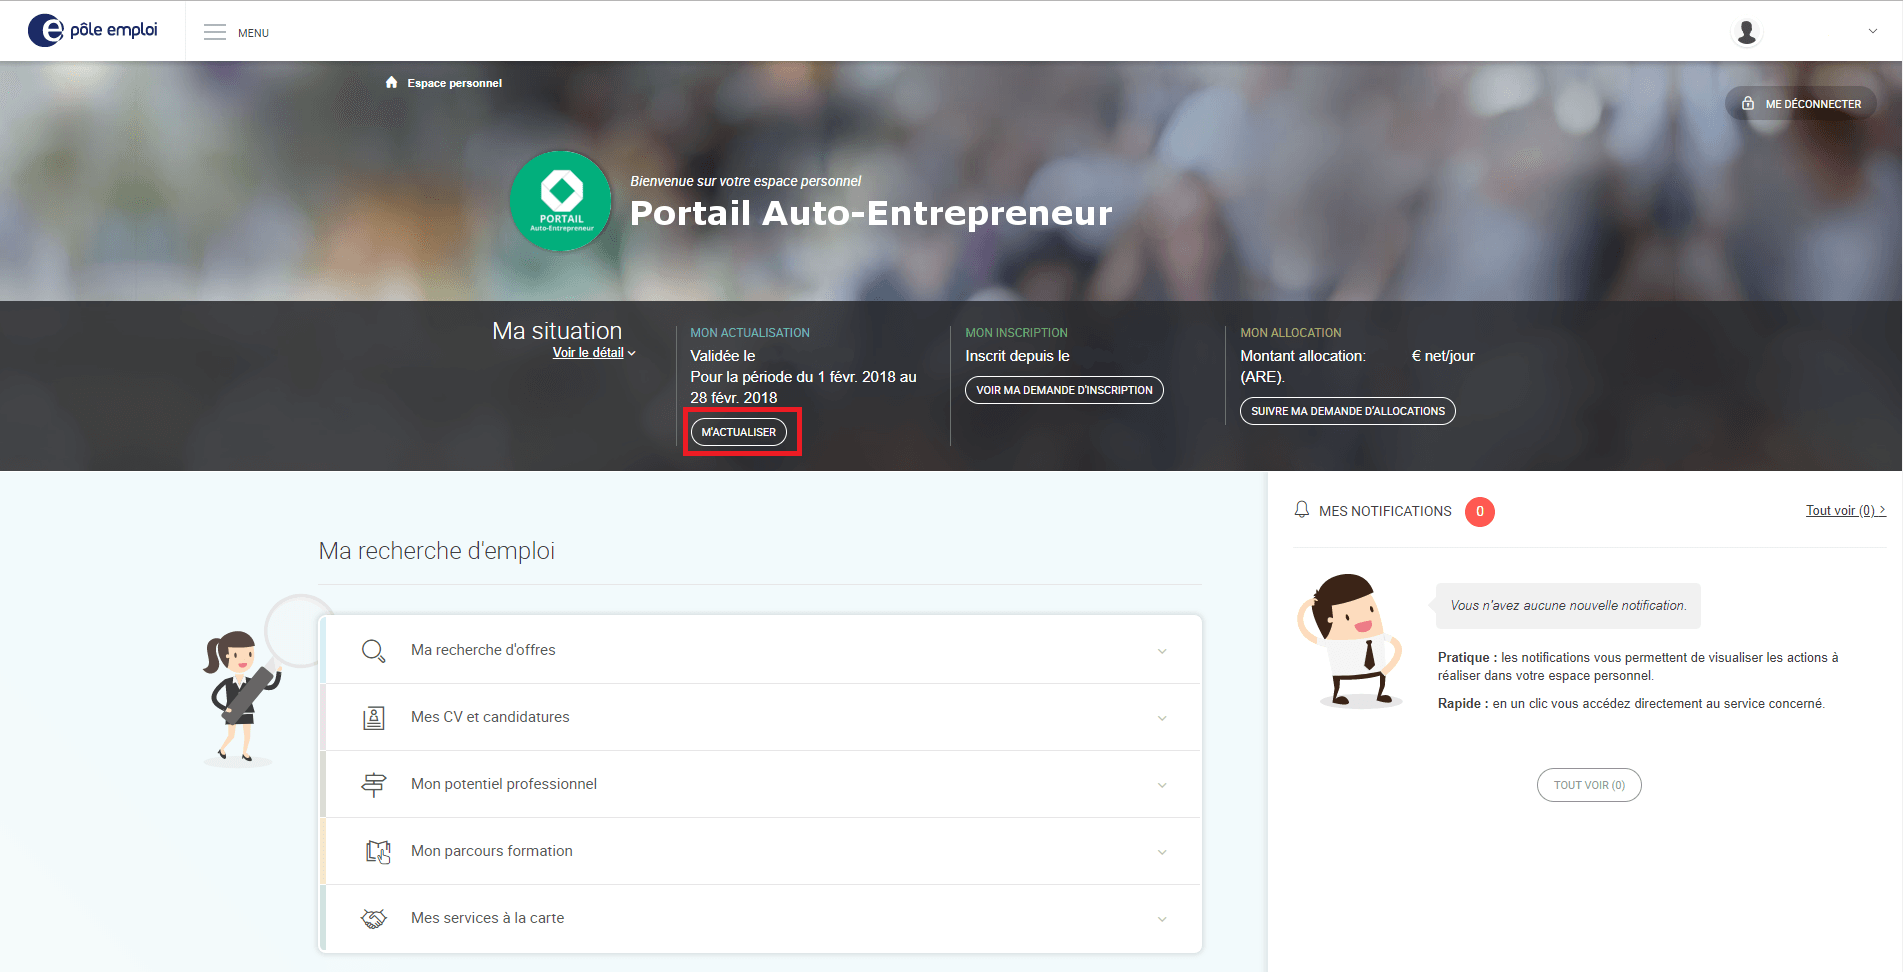
Task: Click 'Inscrit depuis le' text
Action: pyautogui.click(x=1017, y=356)
